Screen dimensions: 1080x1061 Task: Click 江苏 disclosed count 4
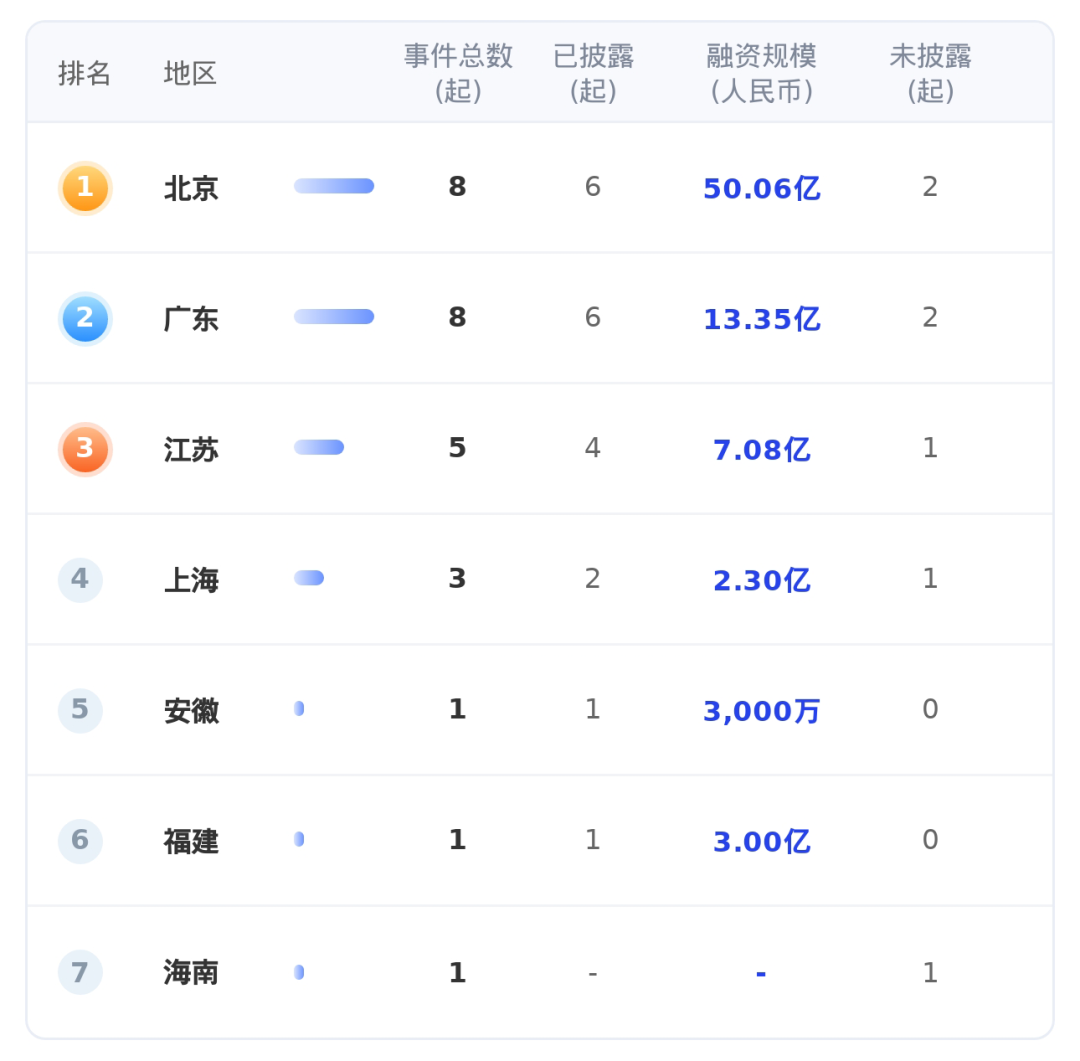click(592, 447)
